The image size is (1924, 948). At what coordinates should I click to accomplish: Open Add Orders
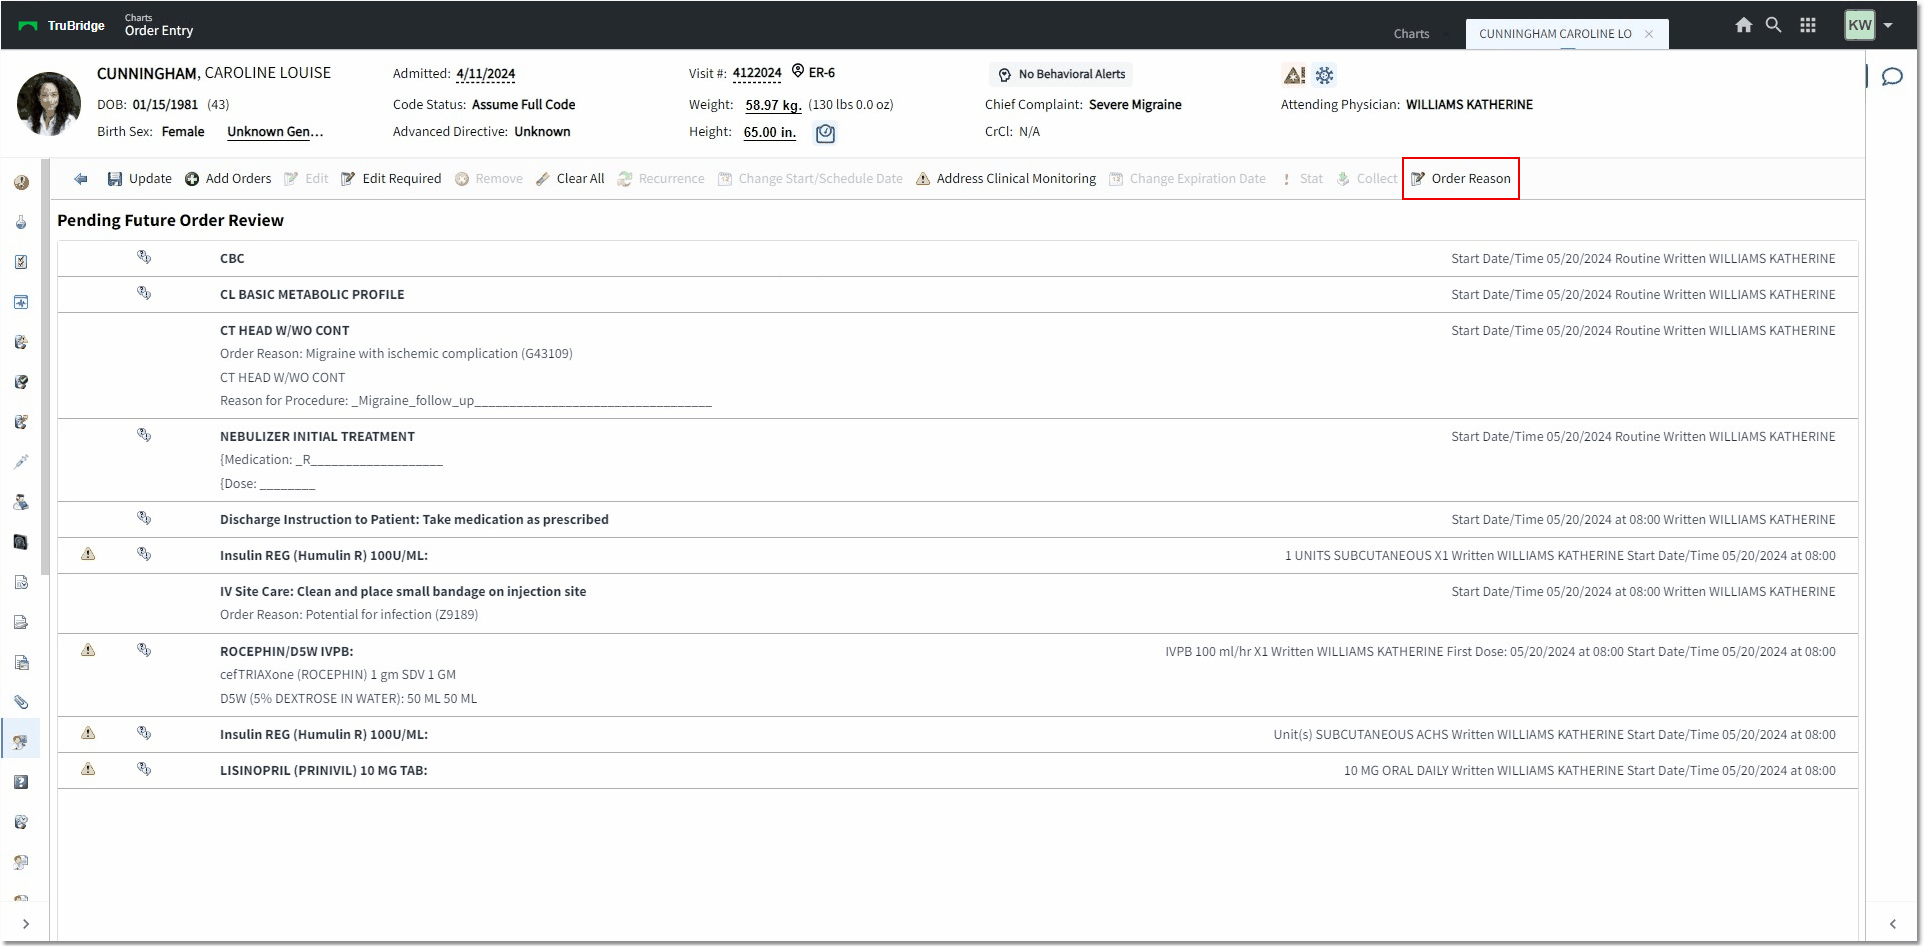(x=228, y=179)
